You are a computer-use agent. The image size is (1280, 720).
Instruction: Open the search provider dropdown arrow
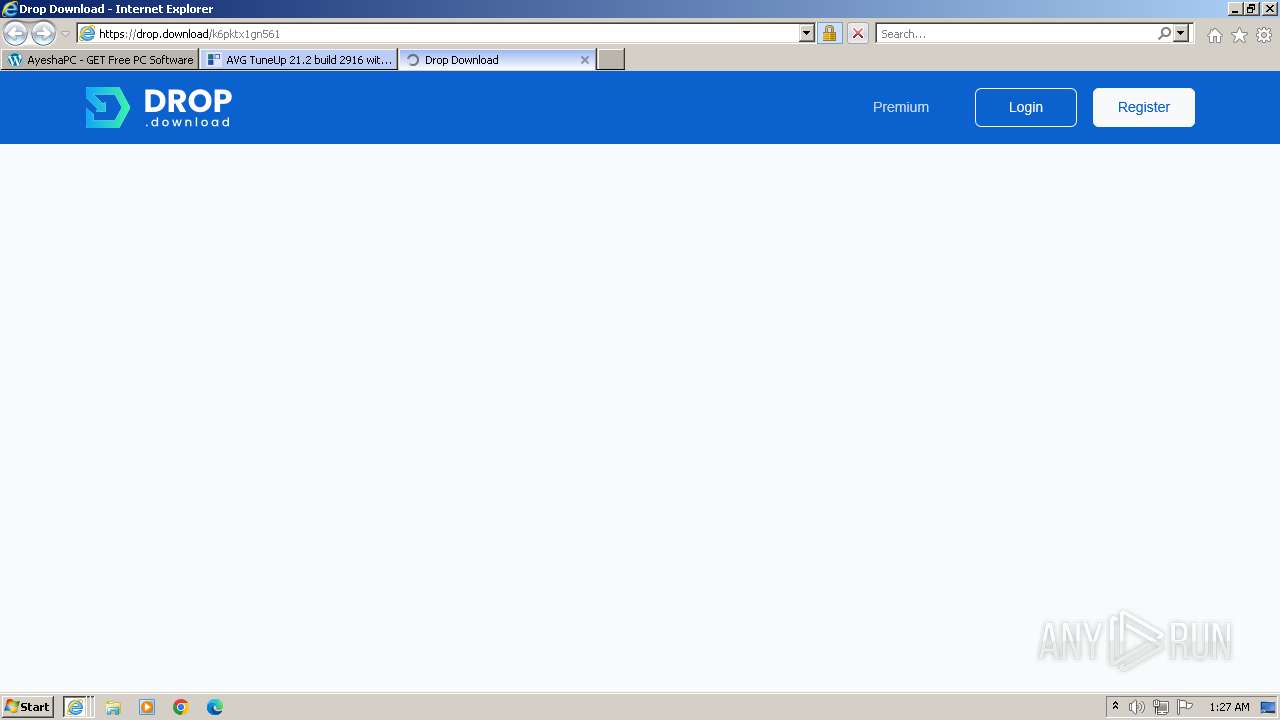1181,33
